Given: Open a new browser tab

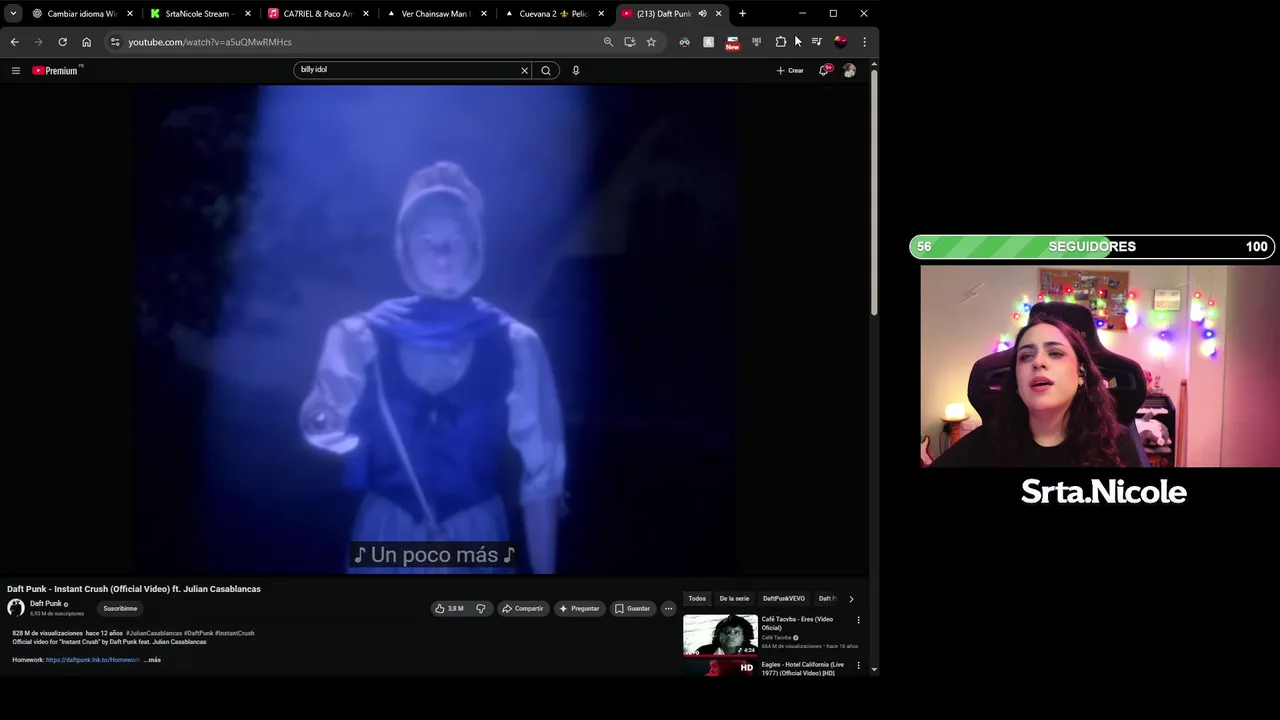Looking at the screenshot, I should pos(742,14).
